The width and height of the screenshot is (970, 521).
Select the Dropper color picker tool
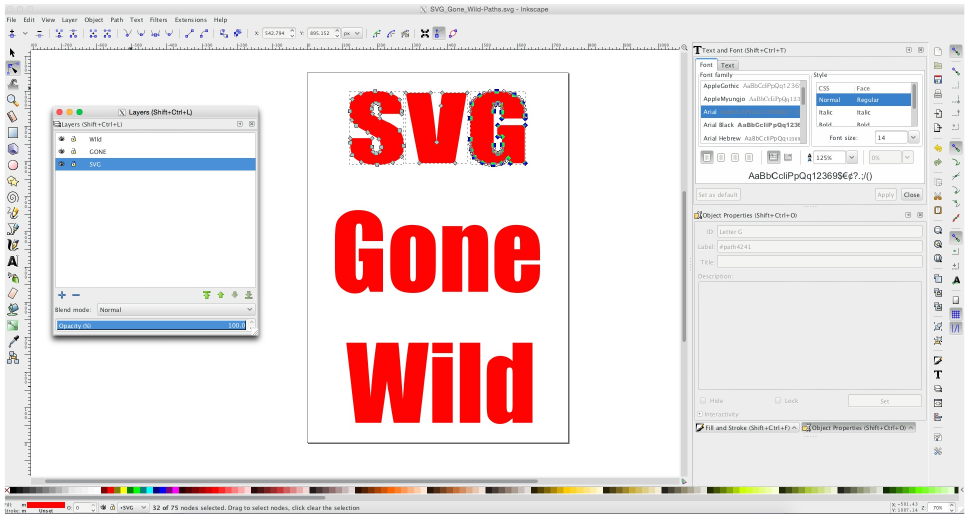(12, 342)
